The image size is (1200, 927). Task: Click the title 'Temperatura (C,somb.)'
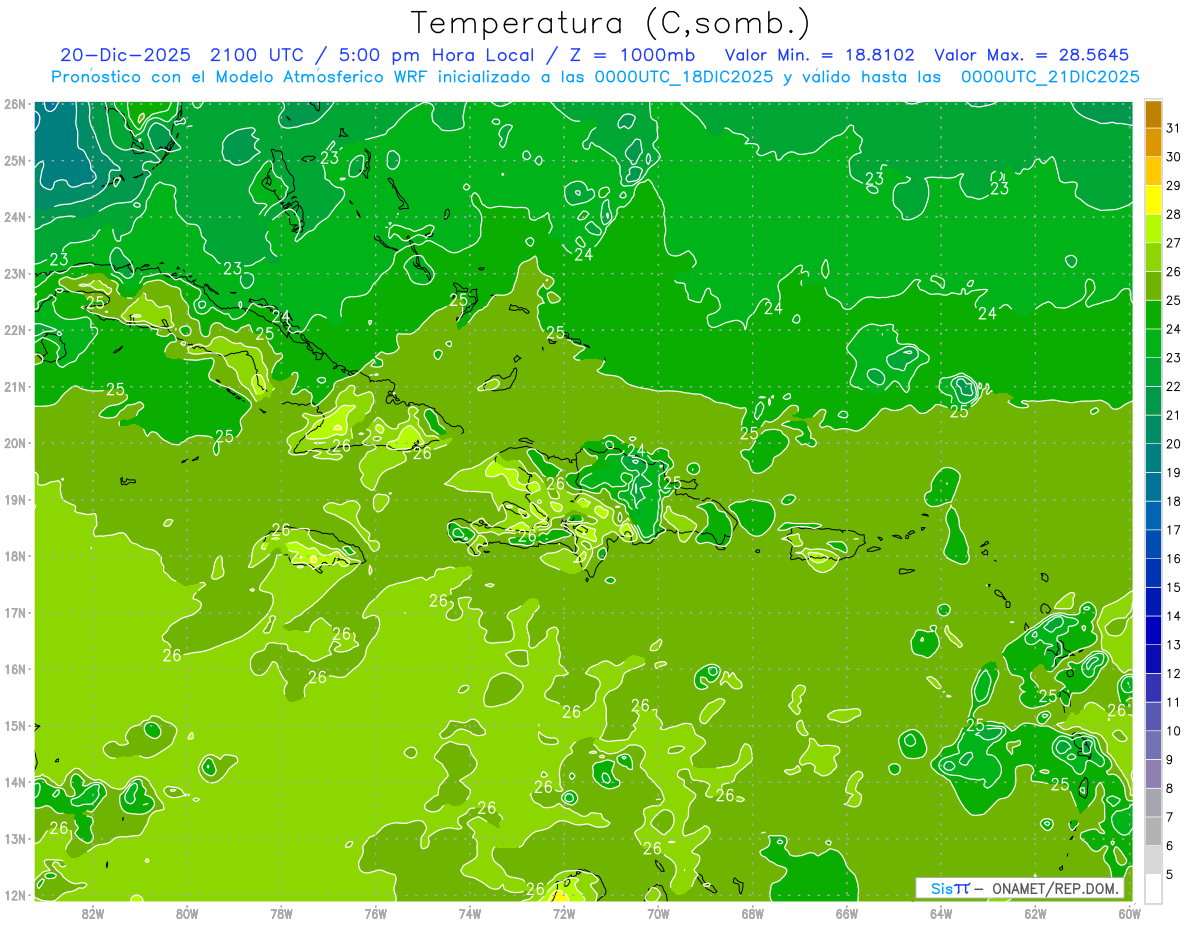coord(611,23)
